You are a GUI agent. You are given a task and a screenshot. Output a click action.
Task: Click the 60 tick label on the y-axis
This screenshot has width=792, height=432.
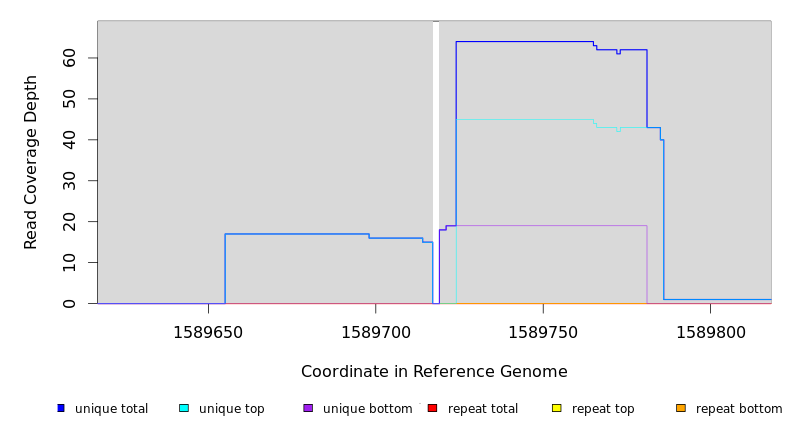coord(69,58)
